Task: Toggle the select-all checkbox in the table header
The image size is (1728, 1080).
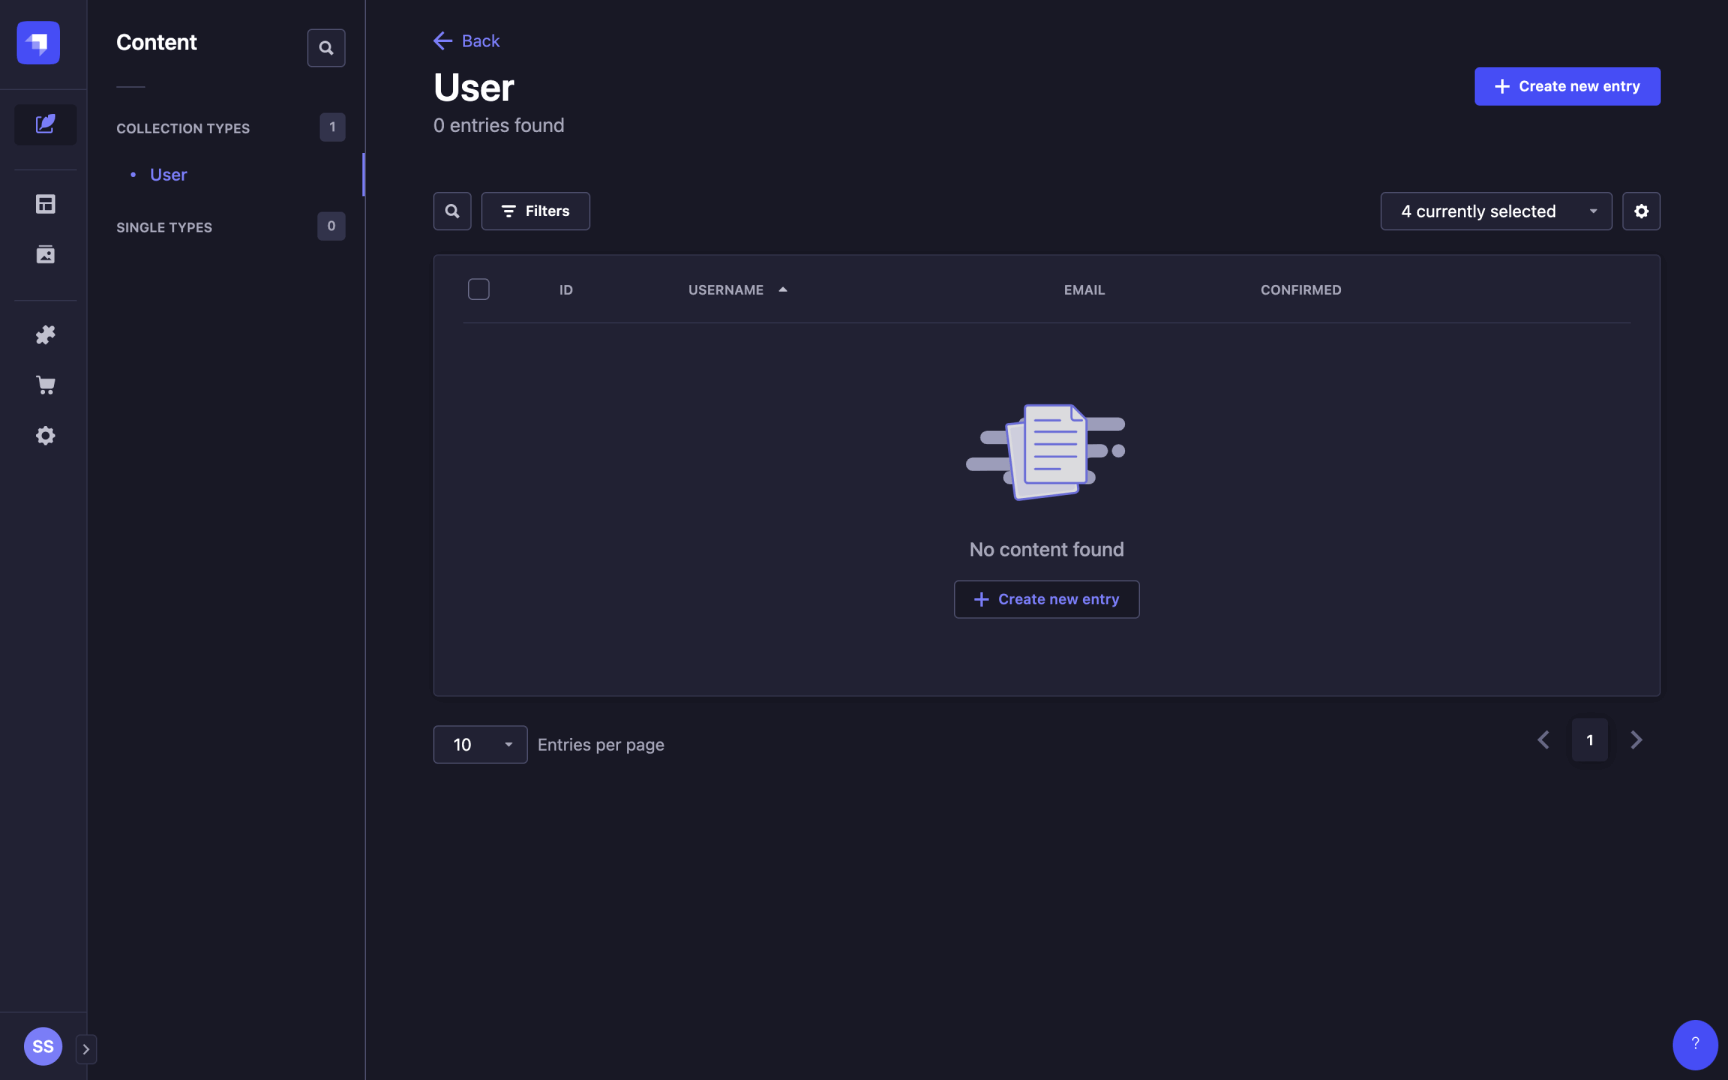Action: pos(478,289)
